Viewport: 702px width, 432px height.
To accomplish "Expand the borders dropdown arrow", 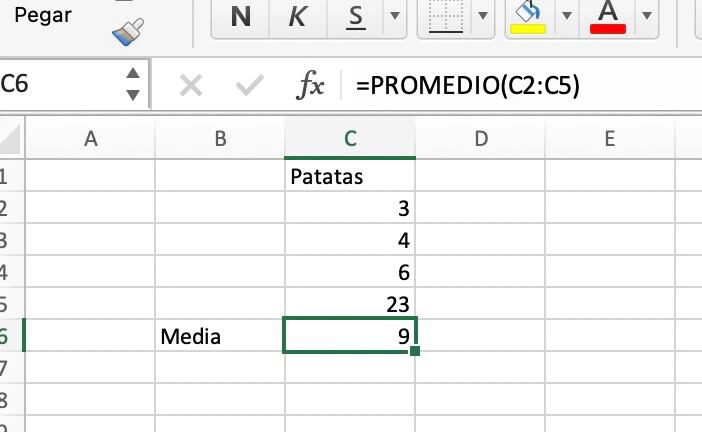I will 483,16.
